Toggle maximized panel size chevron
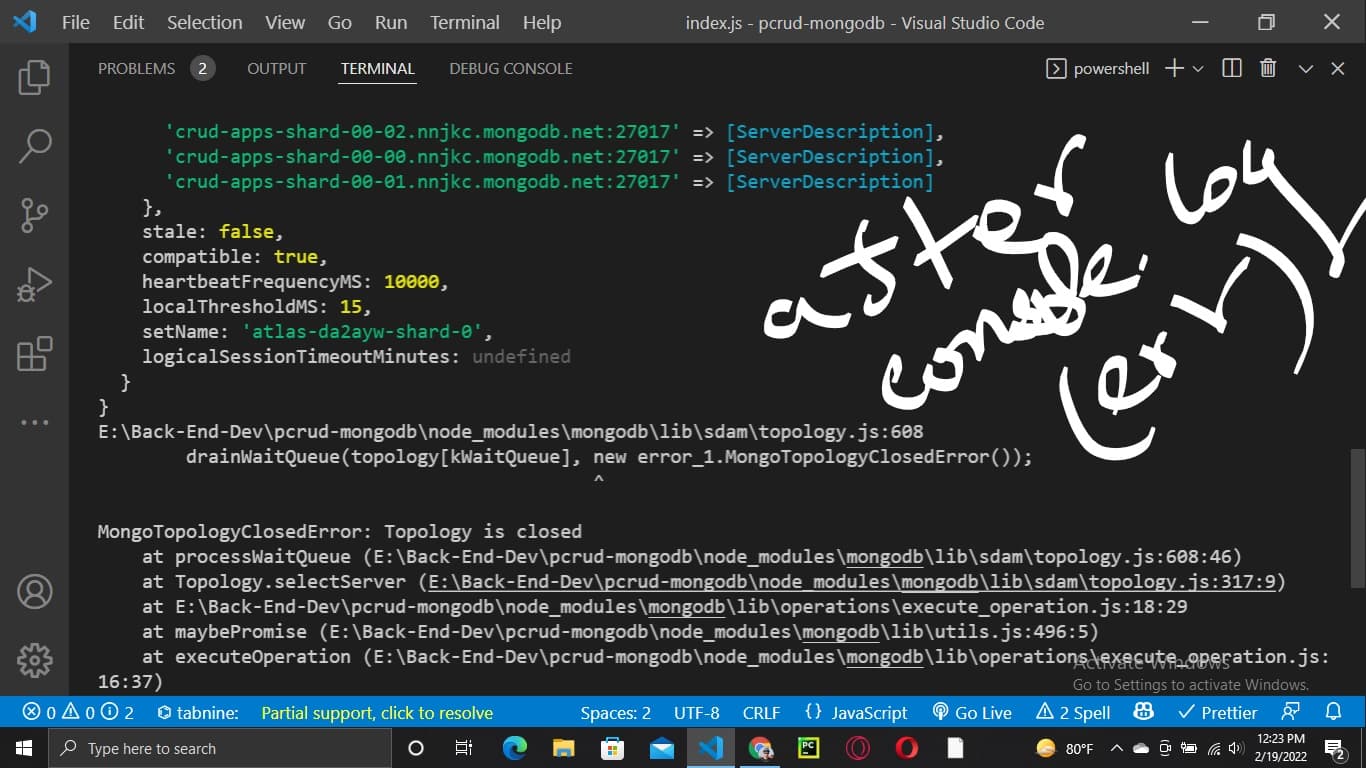Screen dimensions: 1366x768 tap(1305, 68)
